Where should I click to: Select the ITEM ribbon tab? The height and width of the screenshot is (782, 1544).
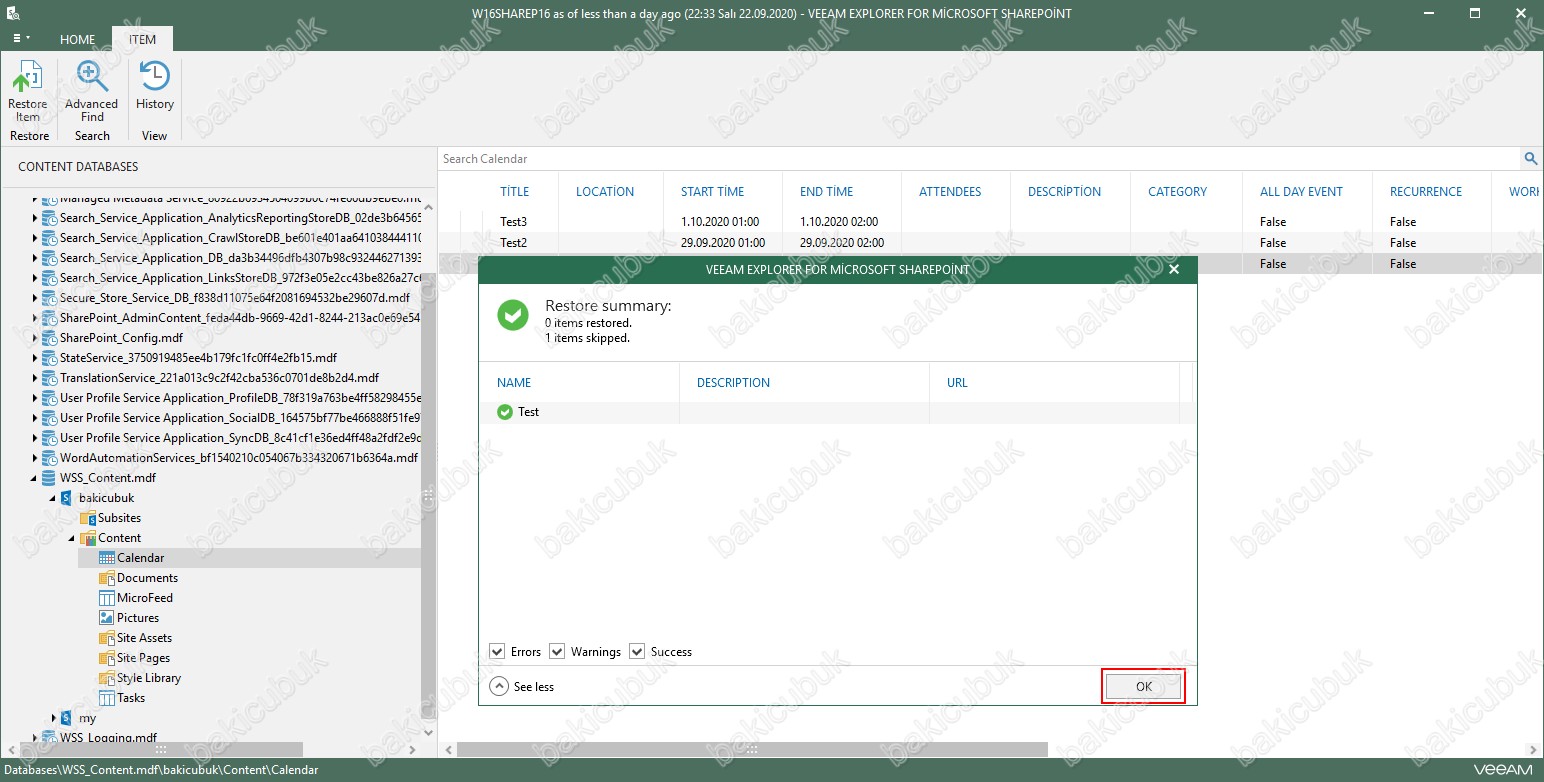142,40
